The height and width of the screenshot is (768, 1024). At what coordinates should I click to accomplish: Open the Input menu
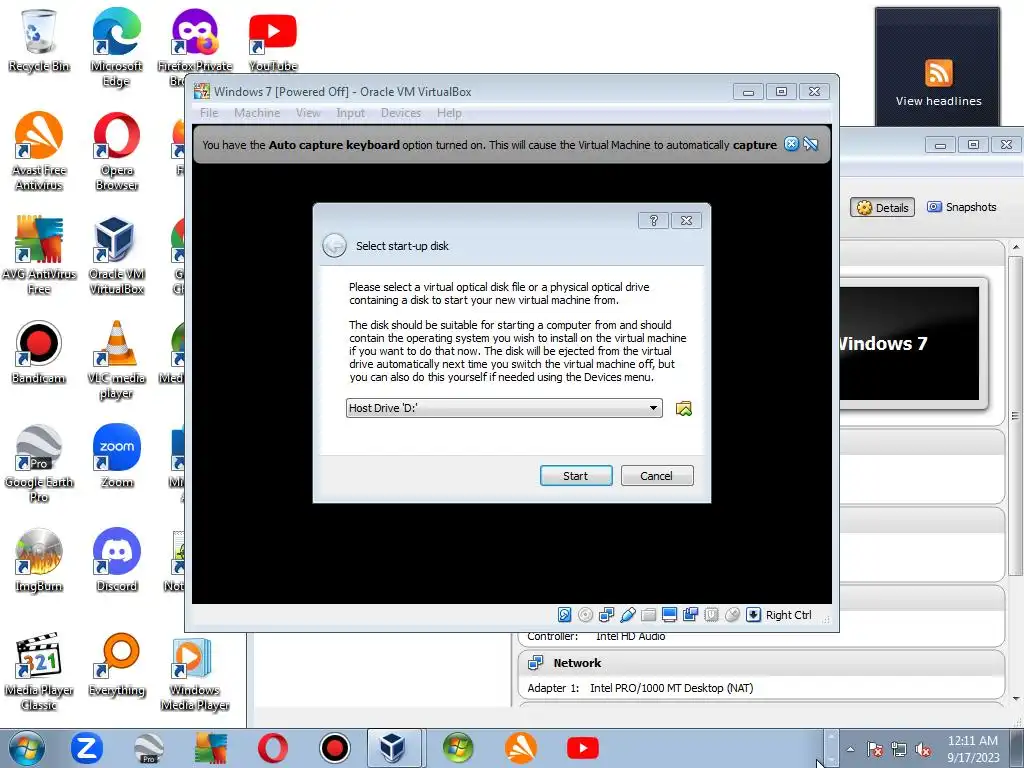pyautogui.click(x=350, y=113)
